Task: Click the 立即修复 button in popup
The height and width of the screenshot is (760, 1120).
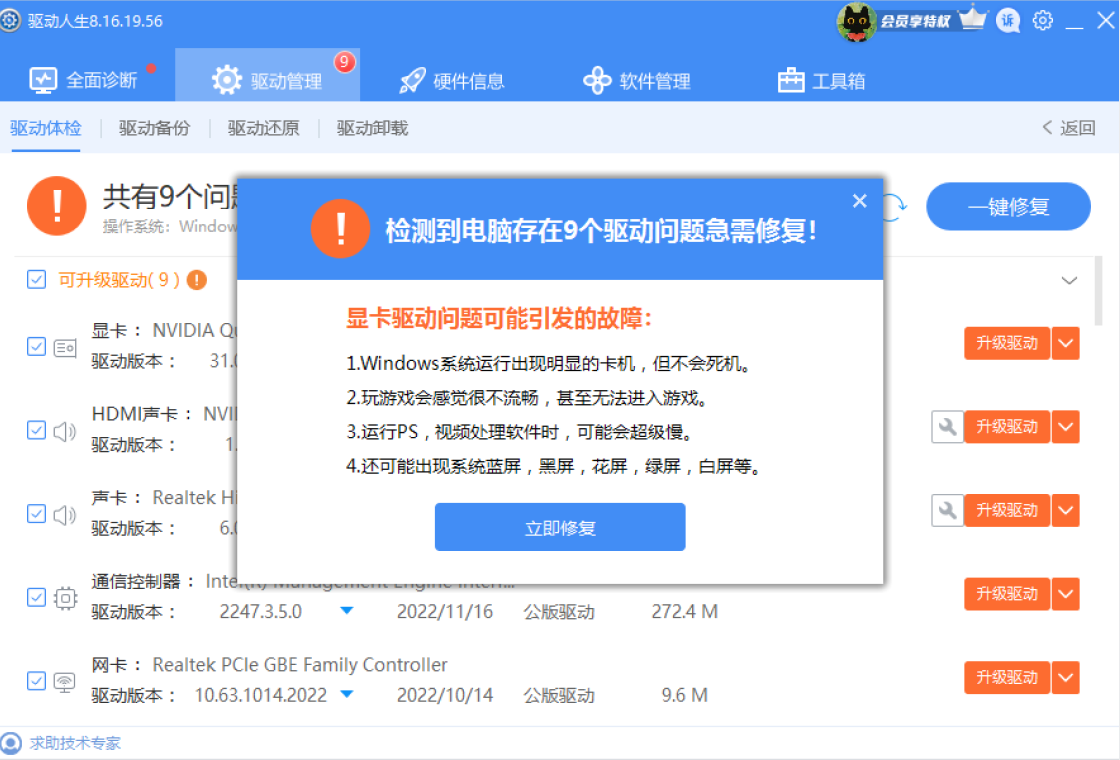Action: [559, 527]
